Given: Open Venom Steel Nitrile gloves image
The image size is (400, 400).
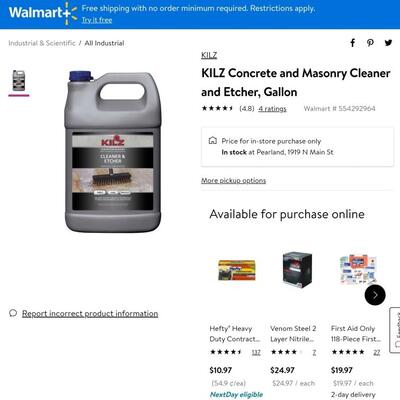Looking at the screenshot, I should click(297, 270).
